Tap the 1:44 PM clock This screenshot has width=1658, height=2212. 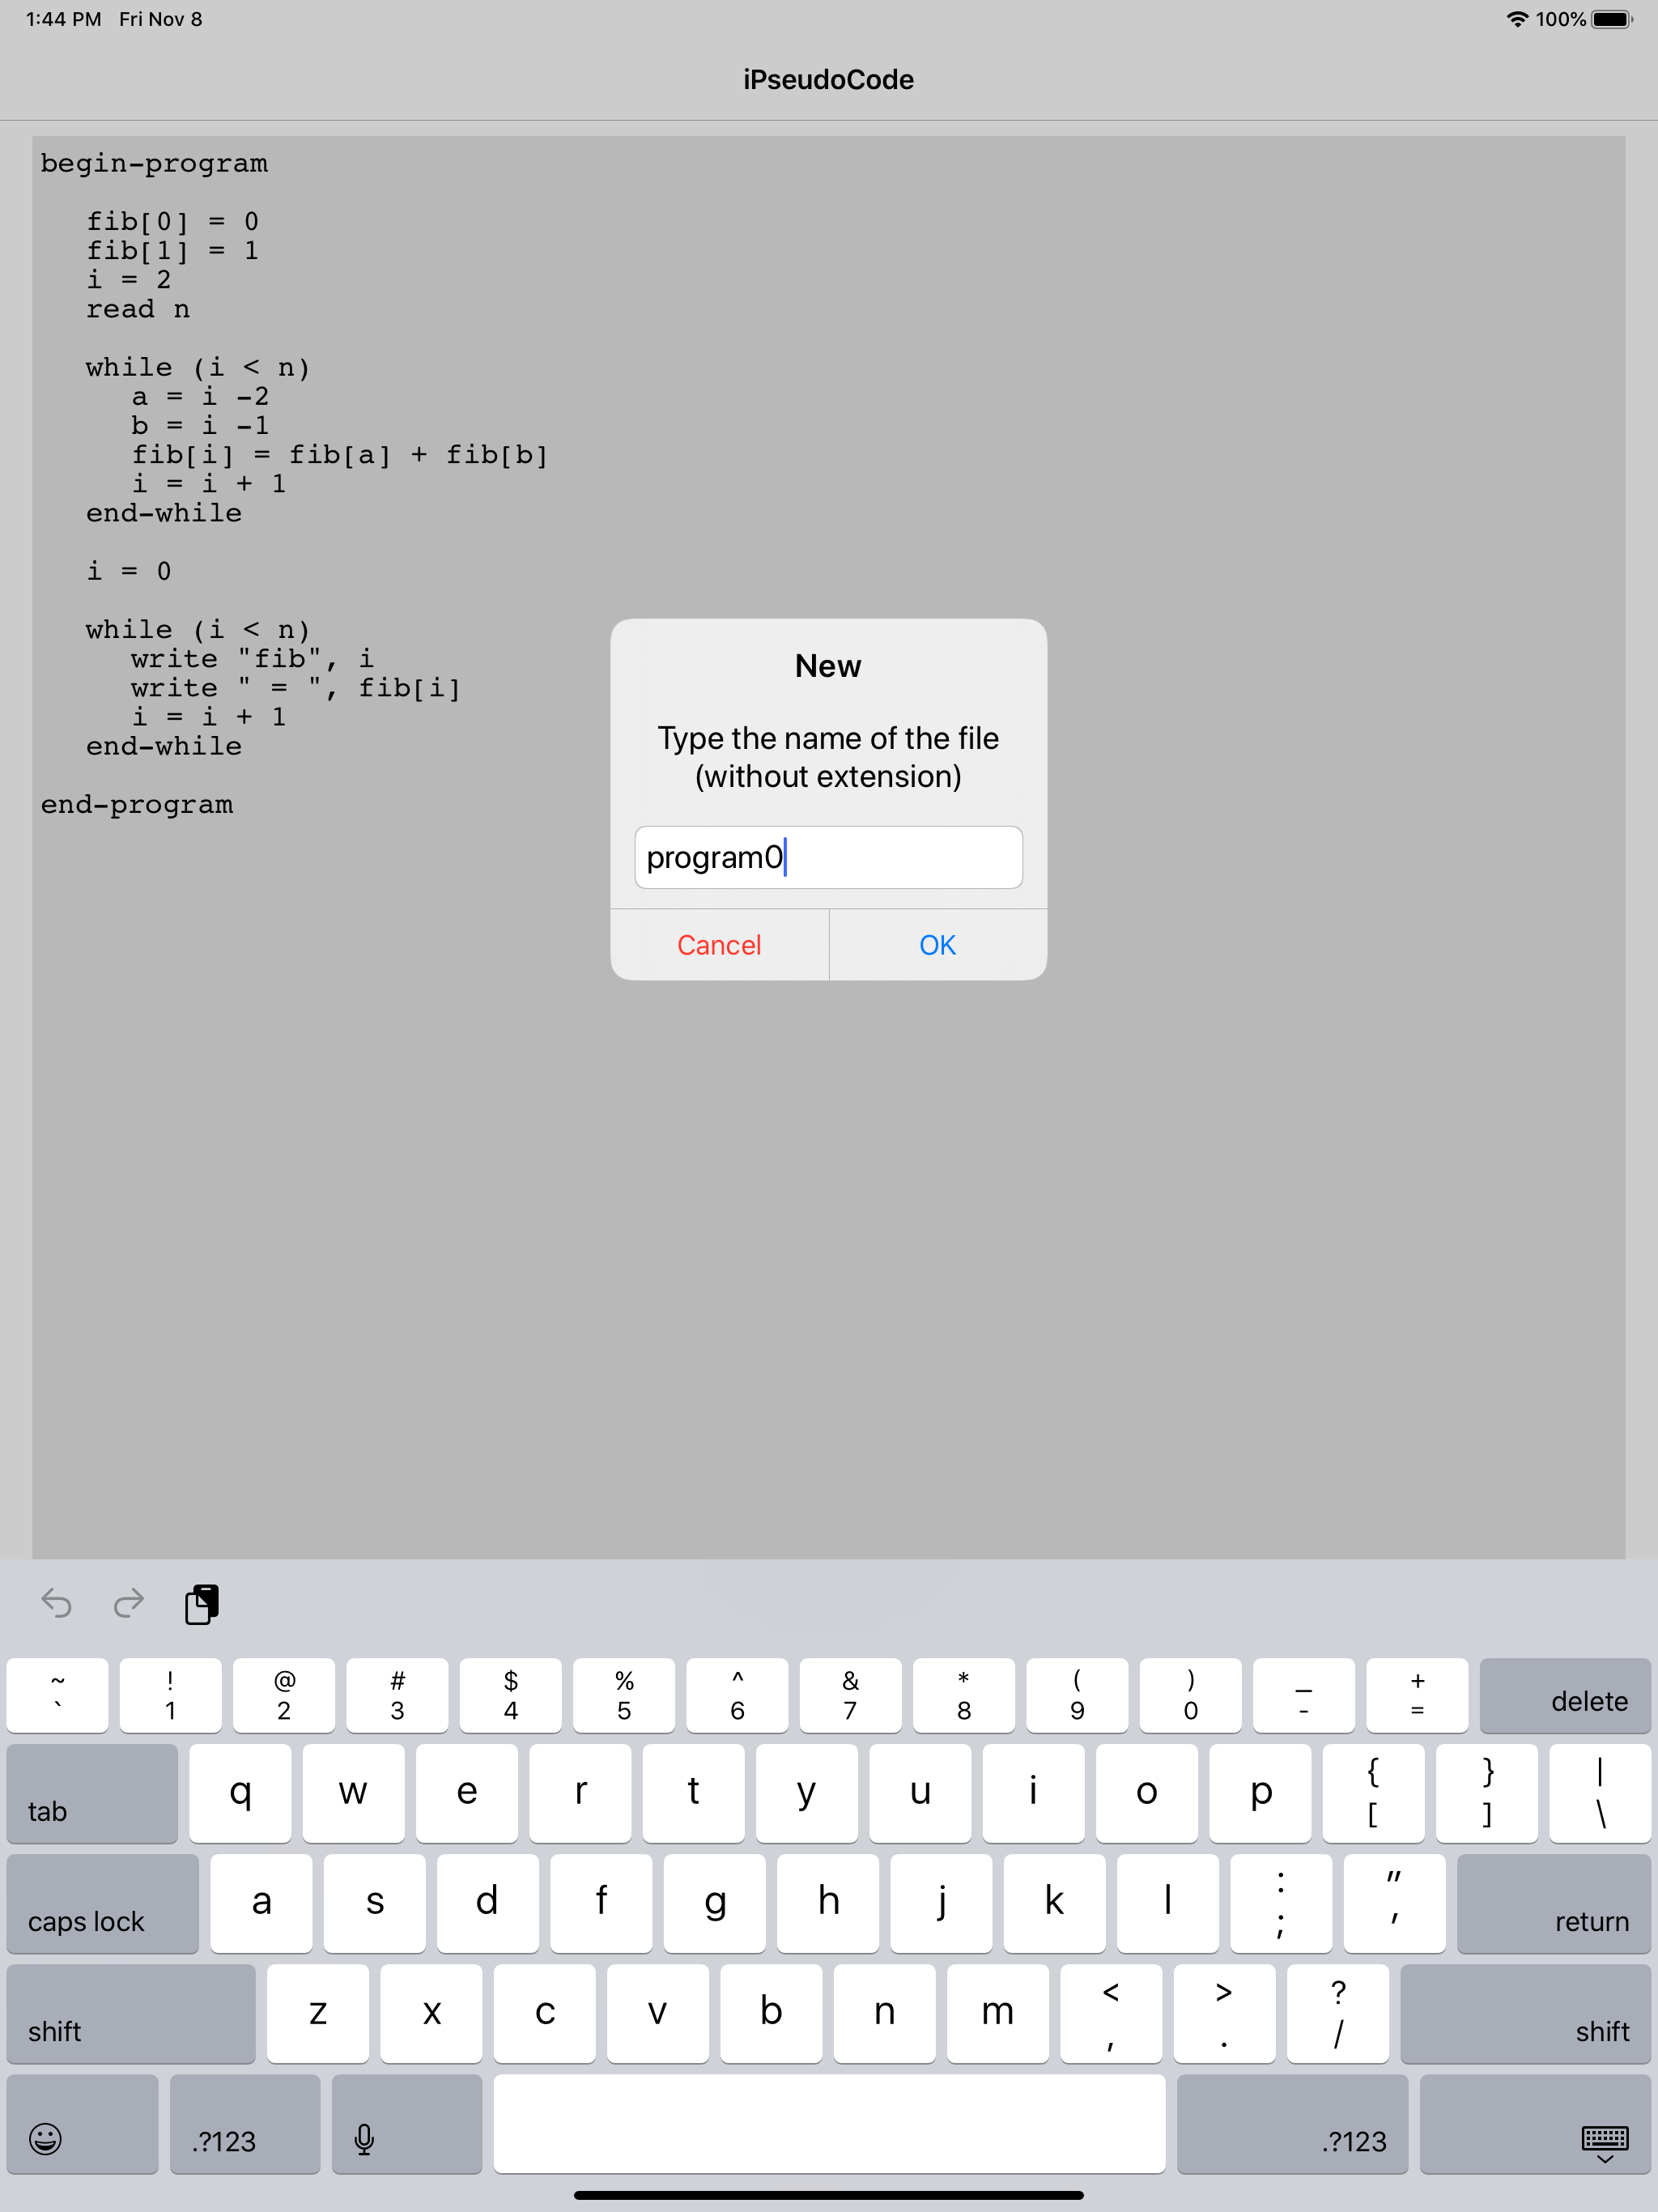tap(63, 19)
